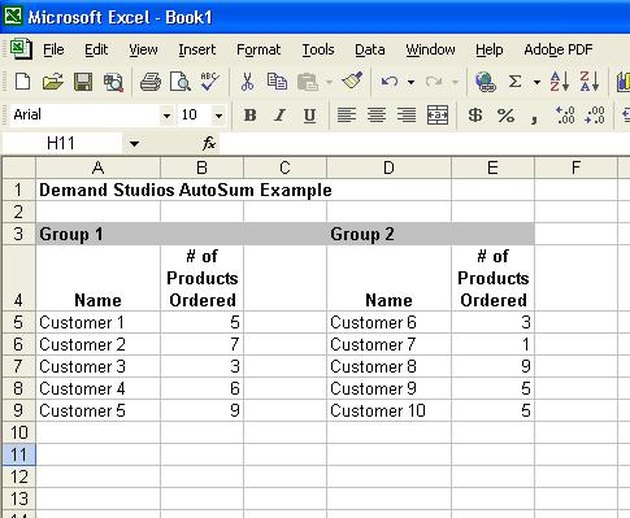
Task: Select 'Group 2' header cell
Action: click(x=389, y=234)
